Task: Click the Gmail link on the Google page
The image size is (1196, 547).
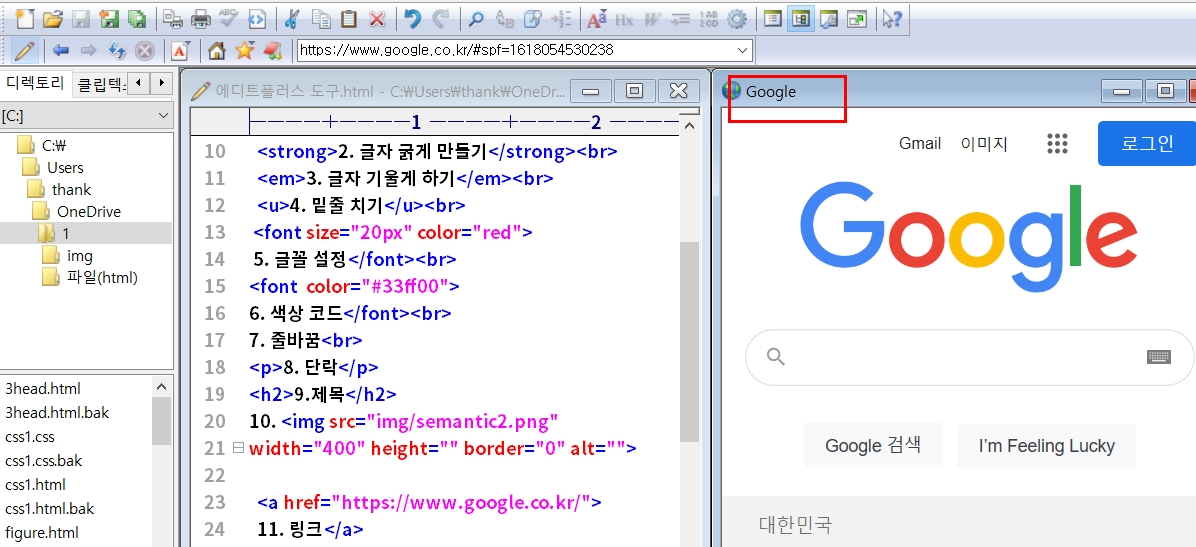Action: point(920,143)
